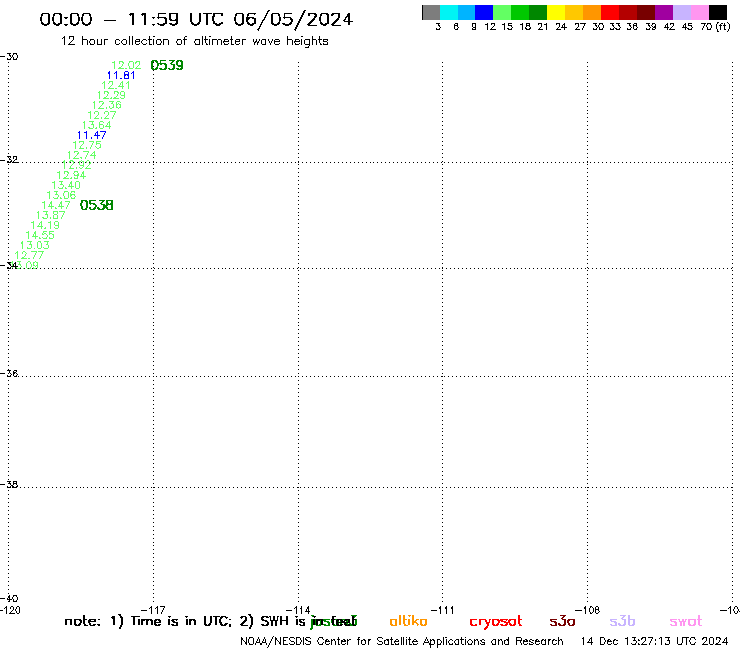The height and width of the screenshot is (650, 740).
Task: Click the blue wave height value 11.47
Action: (92, 135)
